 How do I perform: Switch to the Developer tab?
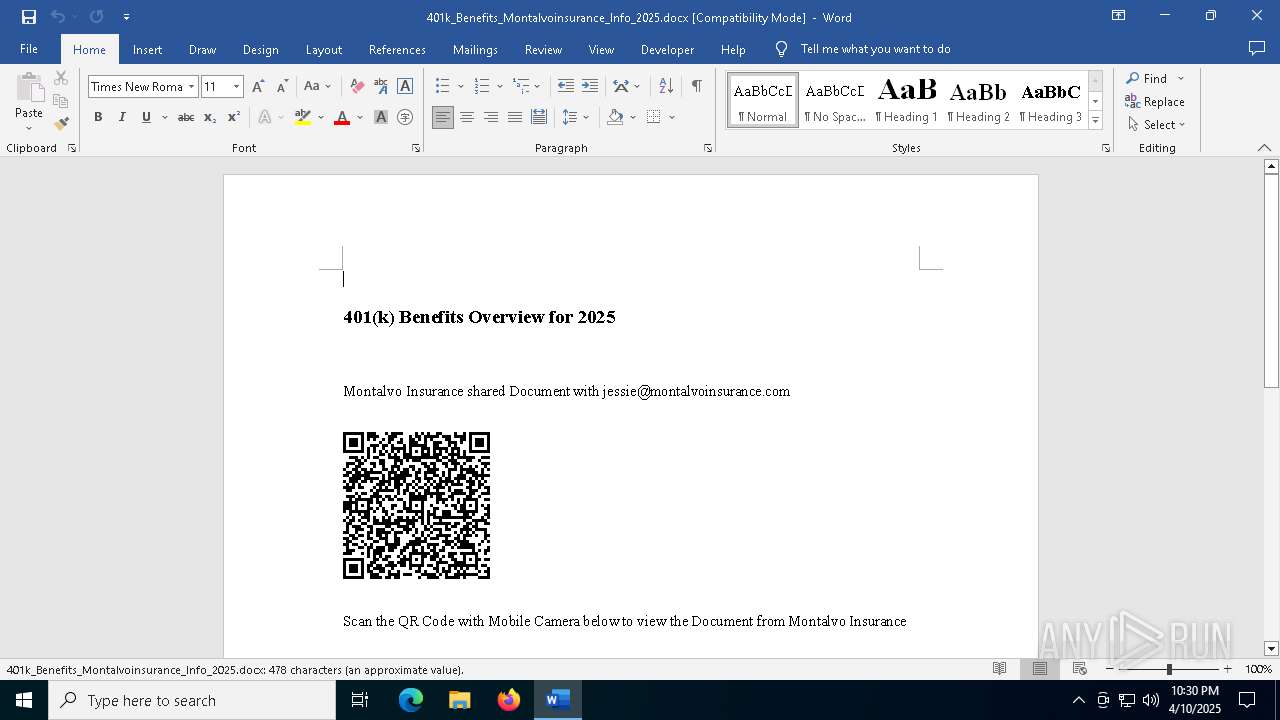667,49
